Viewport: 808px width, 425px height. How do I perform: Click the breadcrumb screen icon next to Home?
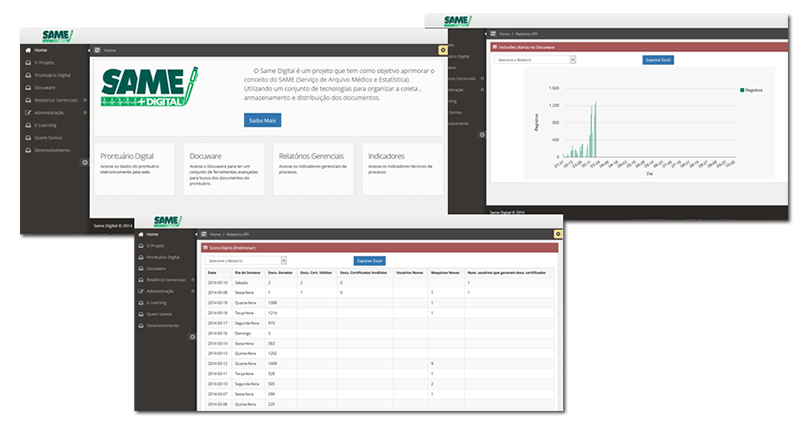click(97, 50)
